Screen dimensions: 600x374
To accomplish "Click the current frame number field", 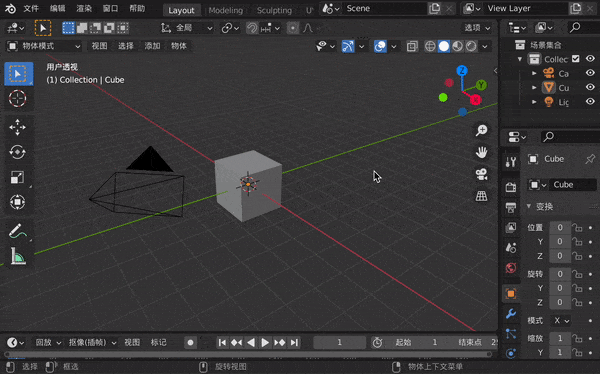I will coord(339,343).
